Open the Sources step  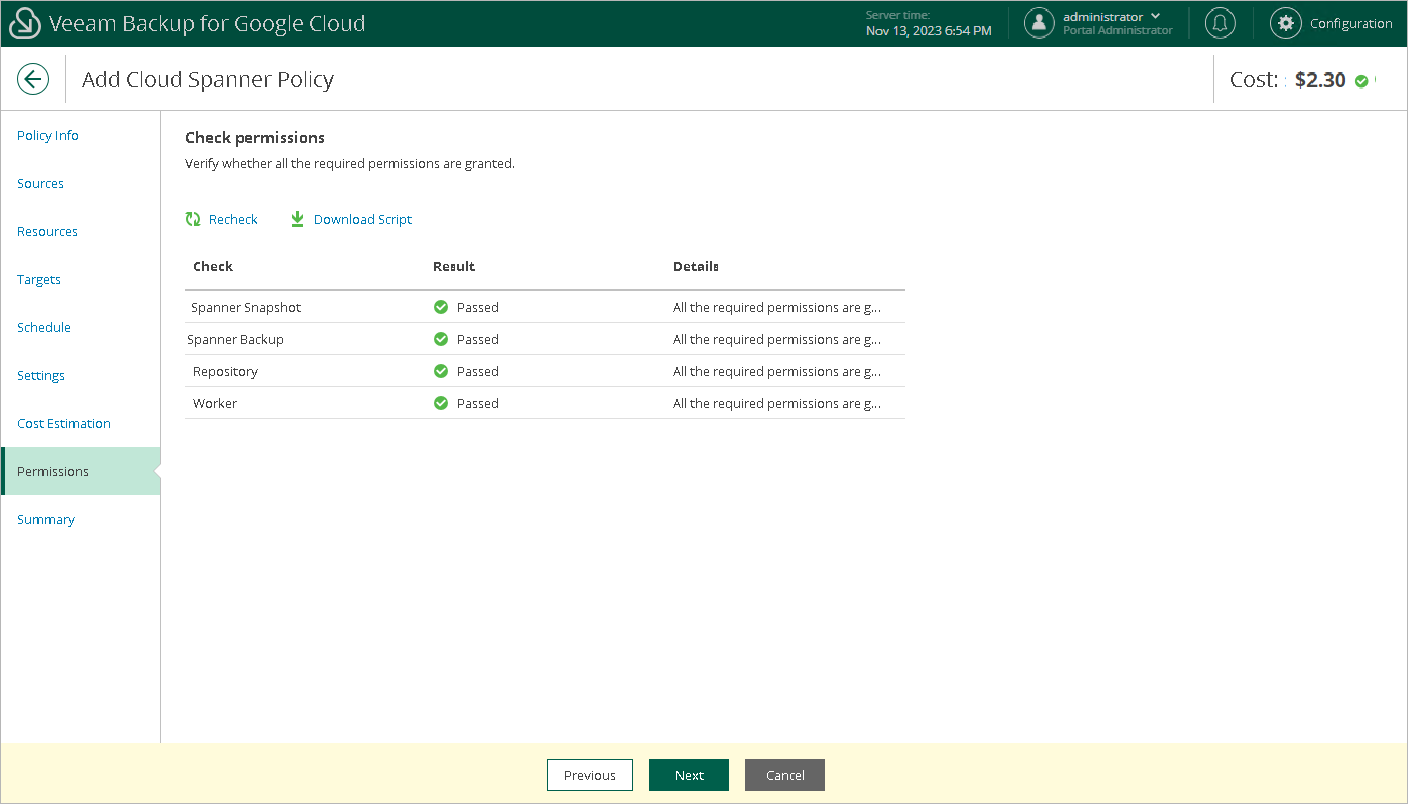pos(40,183)
